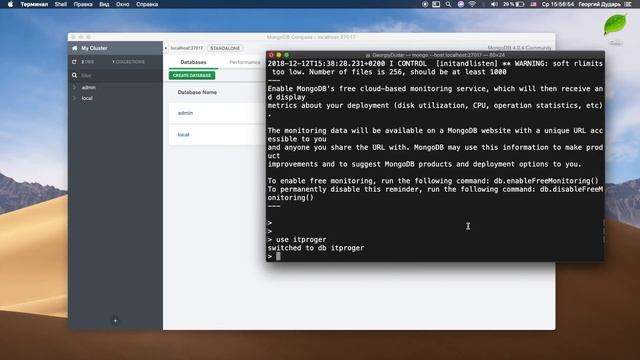Open the Shell menu
The width and height of the screenshot is (640, 360).
[61, 4]
